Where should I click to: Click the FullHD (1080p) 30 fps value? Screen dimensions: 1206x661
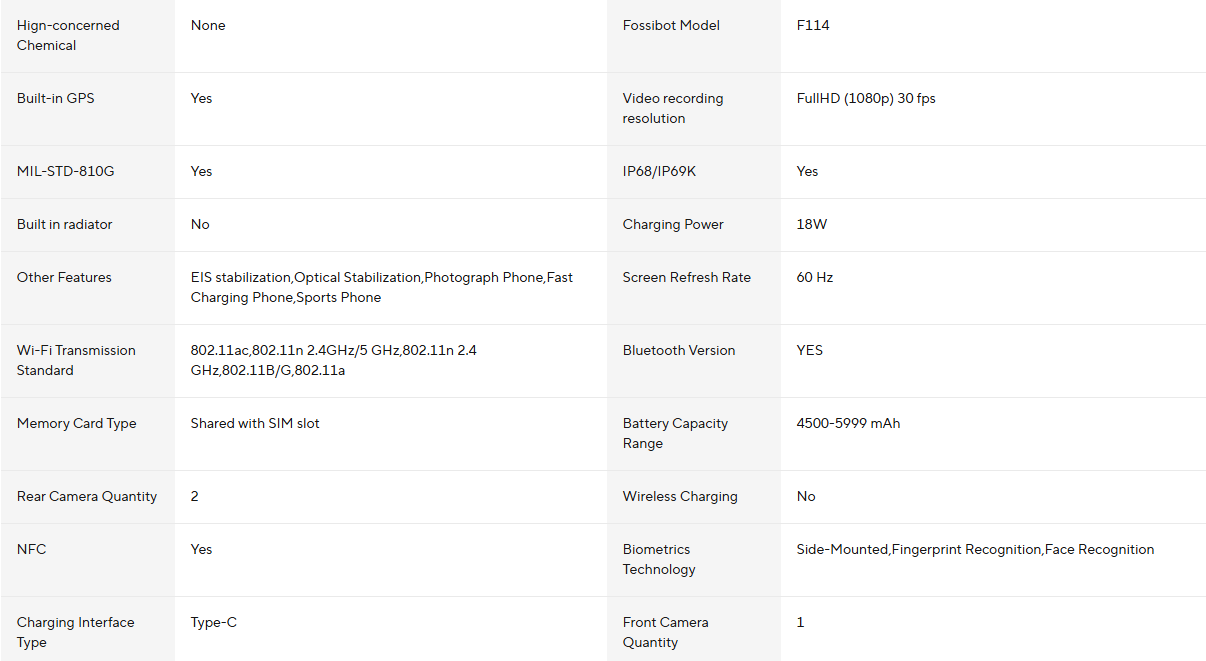click(x=866, y=99)
